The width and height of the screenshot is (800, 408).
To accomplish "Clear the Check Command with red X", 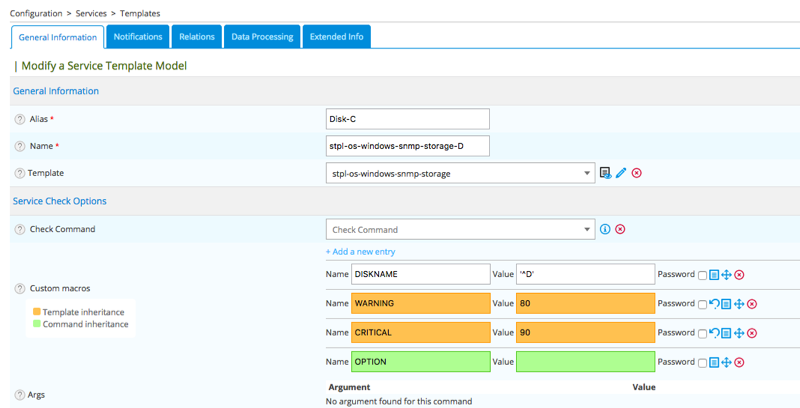I will (x=620, y=229).
